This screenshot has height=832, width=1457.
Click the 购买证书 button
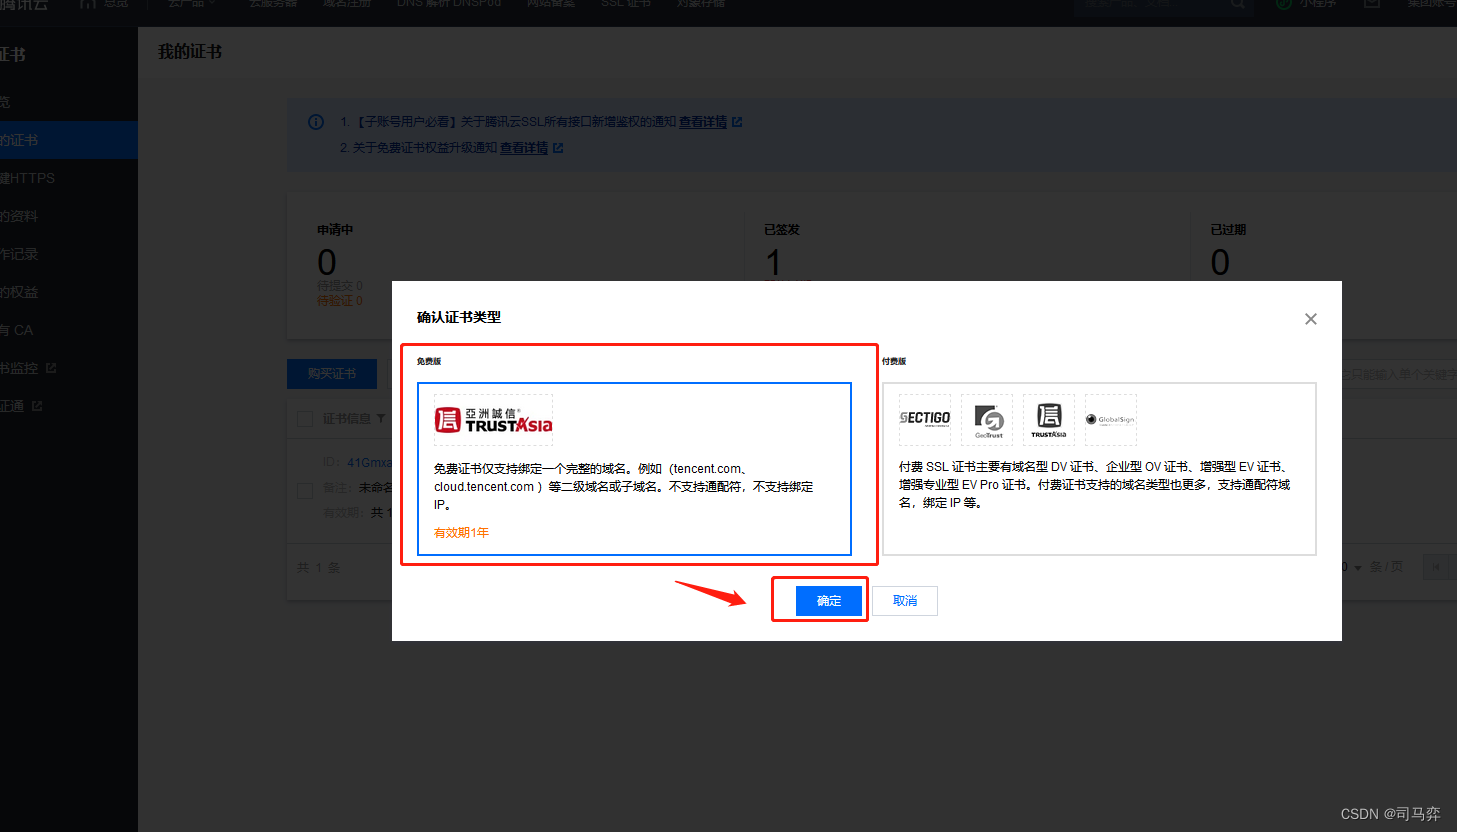coord(332,374)
